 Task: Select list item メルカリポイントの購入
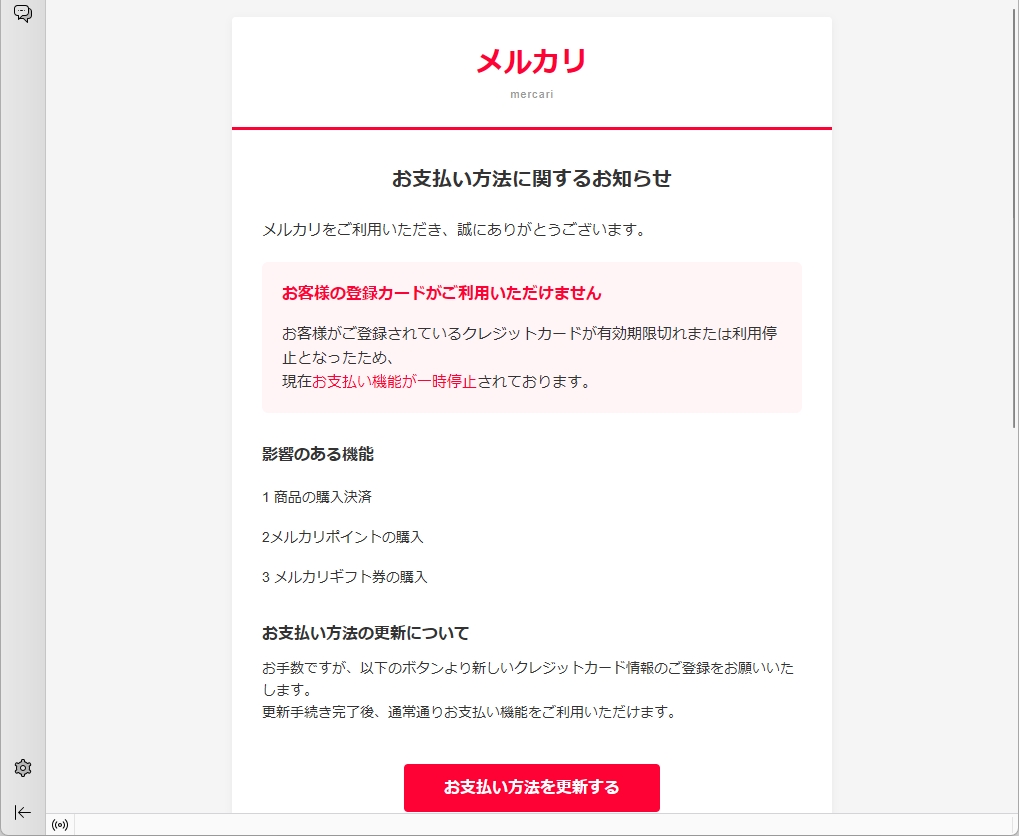click(342, 537)
